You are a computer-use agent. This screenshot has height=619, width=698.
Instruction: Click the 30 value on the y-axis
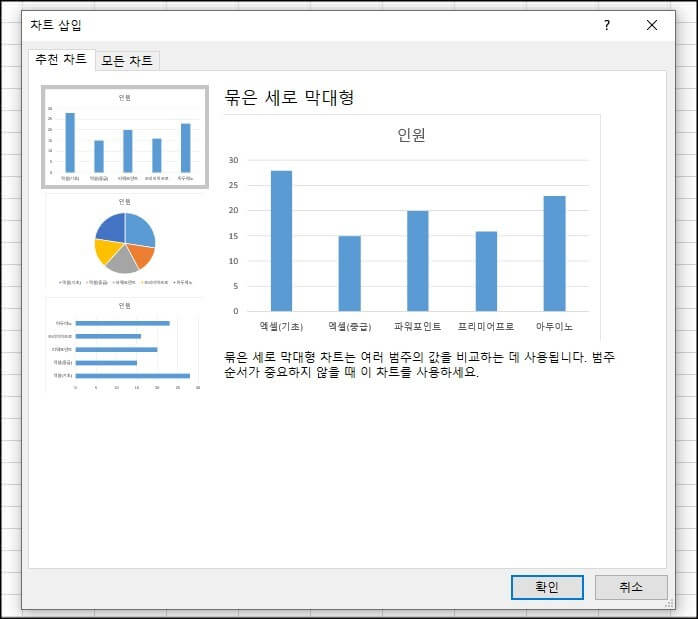(233, 160)
